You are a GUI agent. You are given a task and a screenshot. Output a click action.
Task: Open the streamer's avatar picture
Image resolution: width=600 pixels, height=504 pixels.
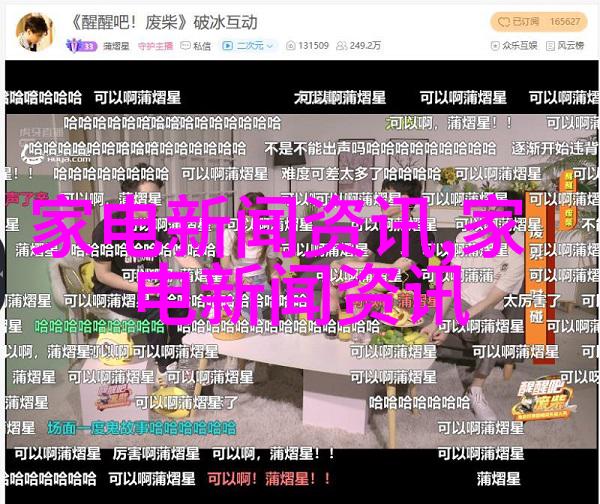34,29
